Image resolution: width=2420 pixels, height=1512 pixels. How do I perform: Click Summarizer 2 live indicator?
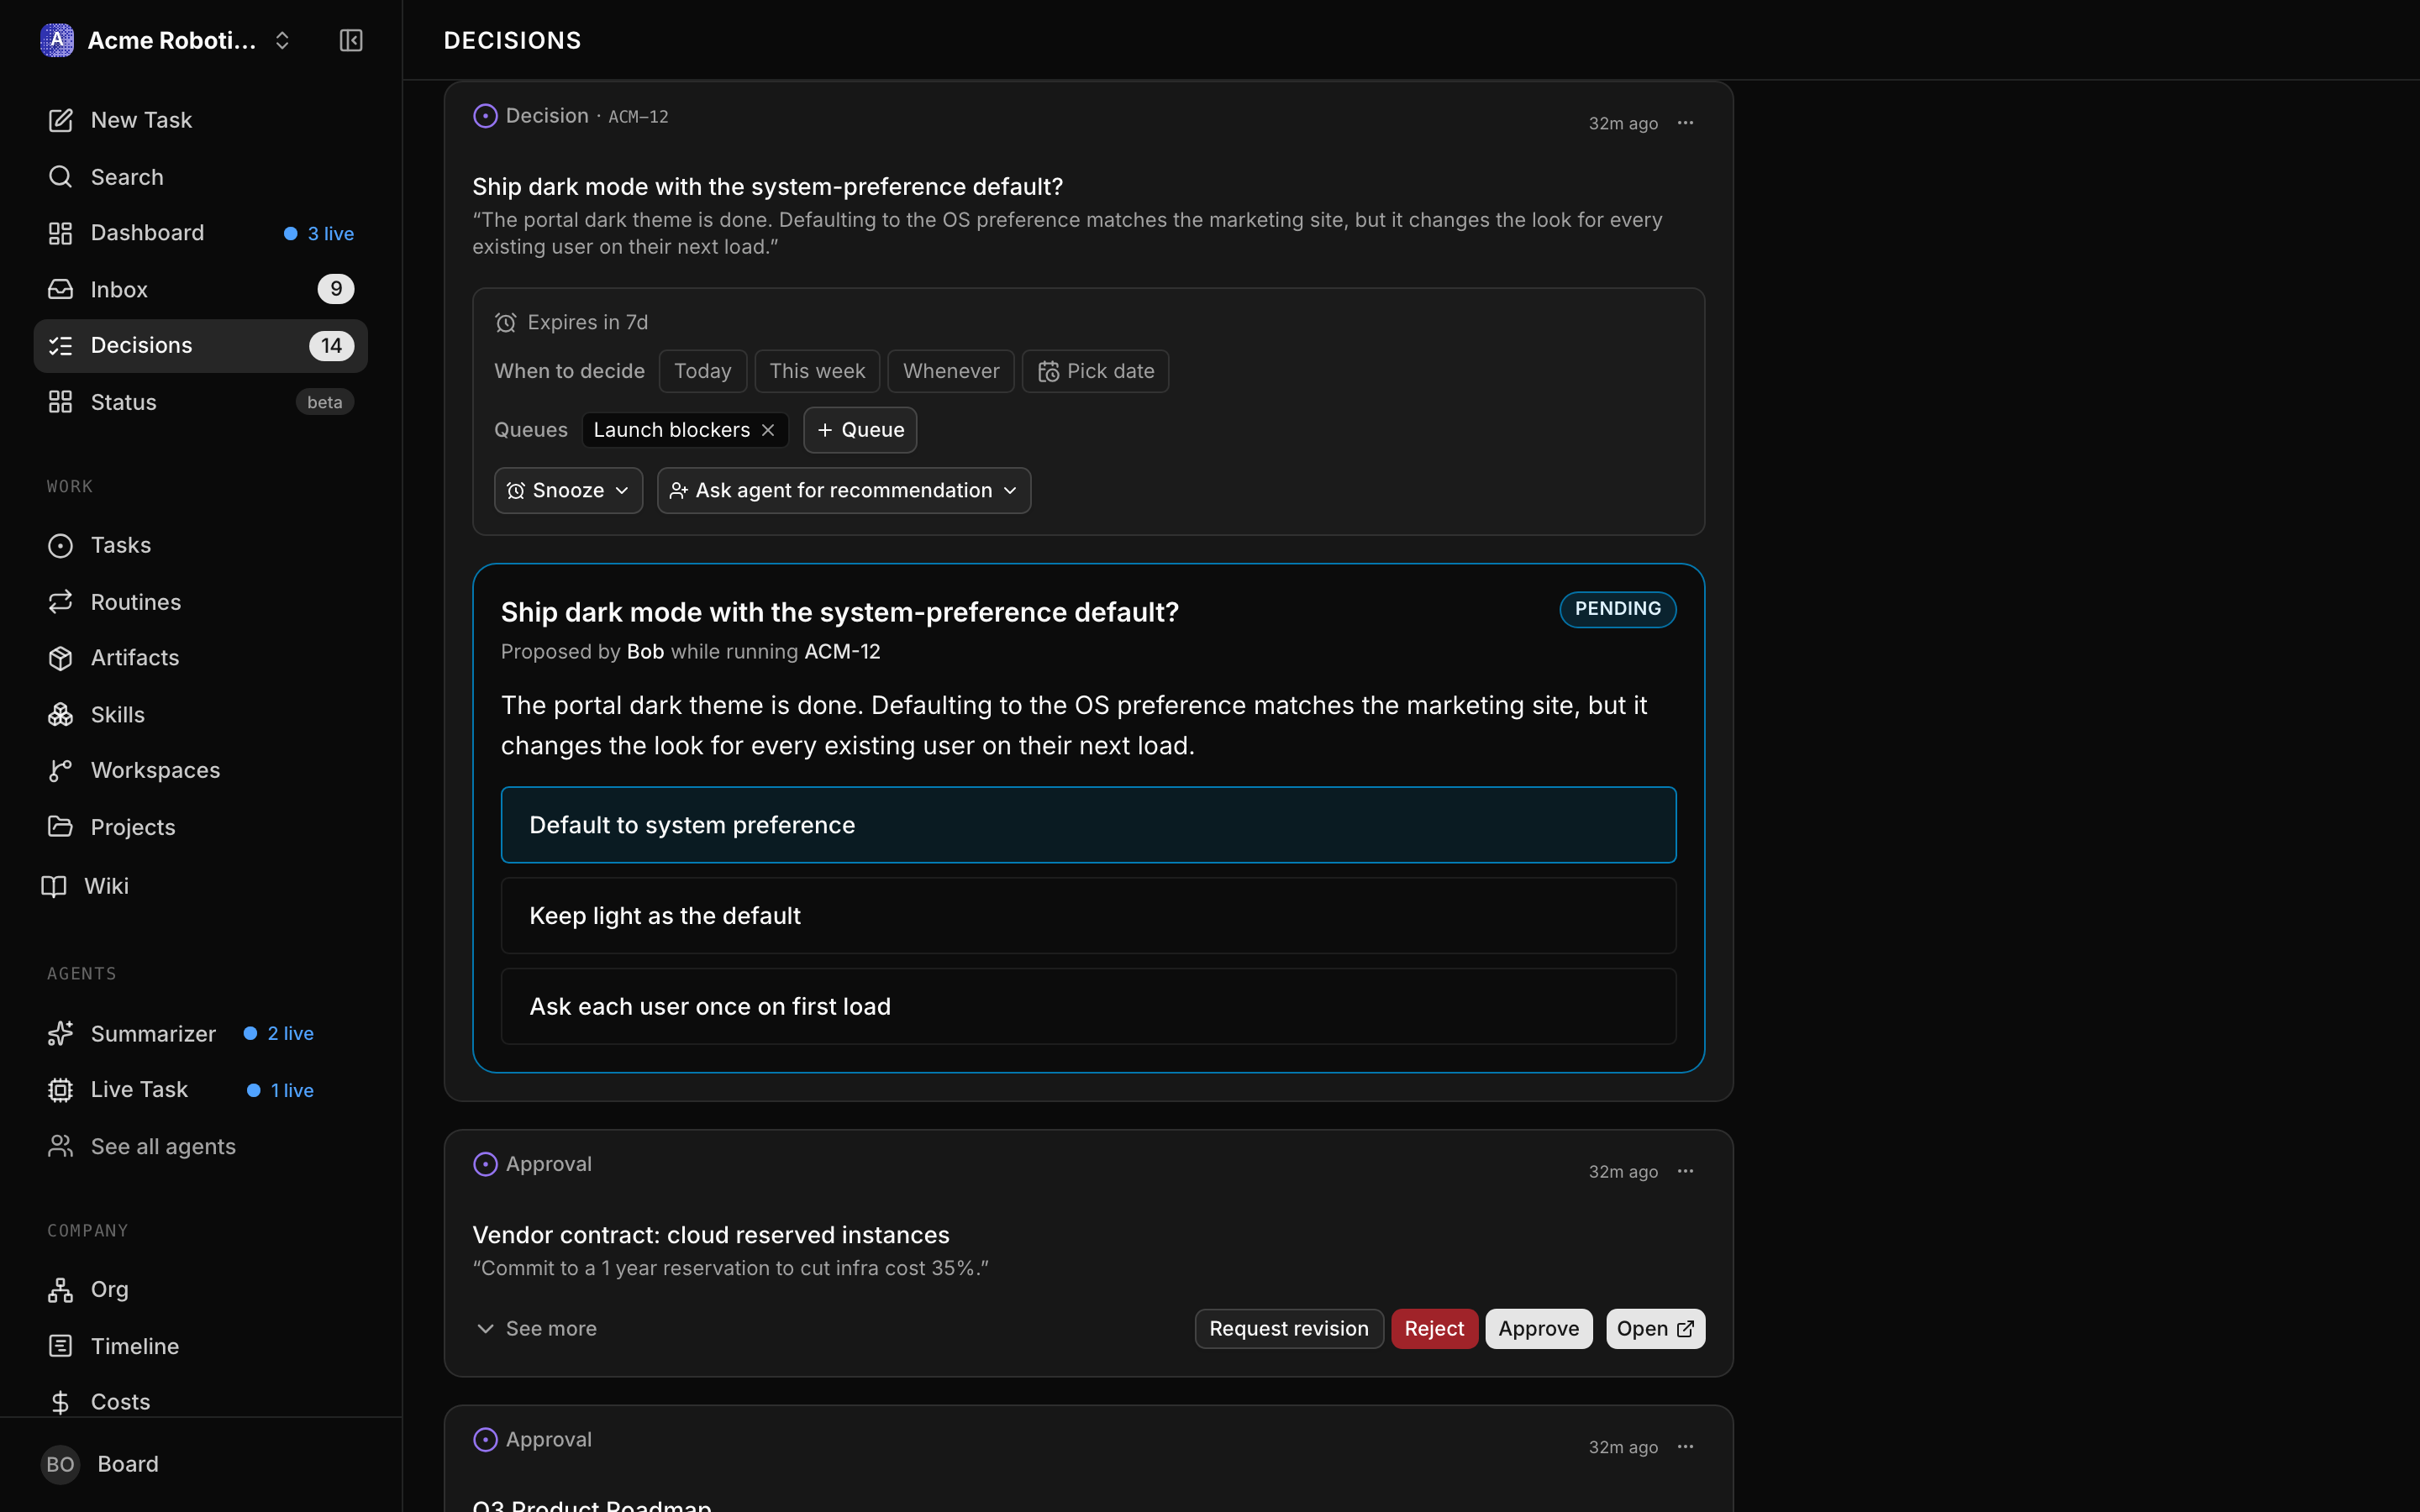pos(279,1033)
